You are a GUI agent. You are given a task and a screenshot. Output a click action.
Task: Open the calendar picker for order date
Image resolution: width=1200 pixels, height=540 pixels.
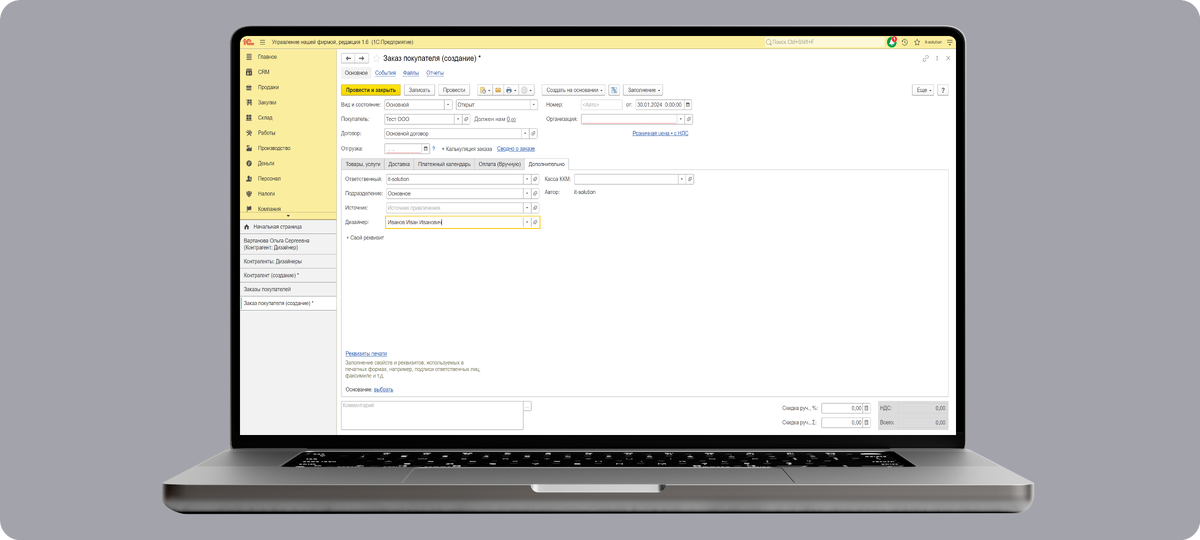[x=688, y=104]
